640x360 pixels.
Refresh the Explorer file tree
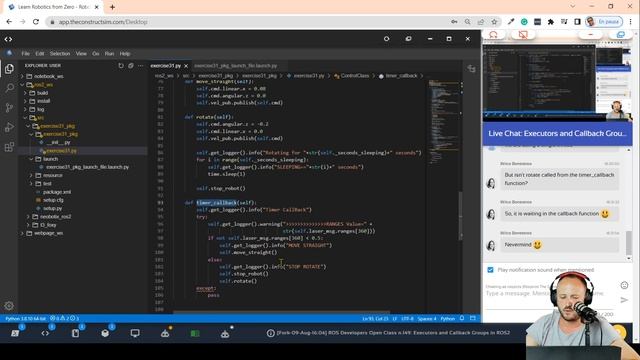(121, 65)
